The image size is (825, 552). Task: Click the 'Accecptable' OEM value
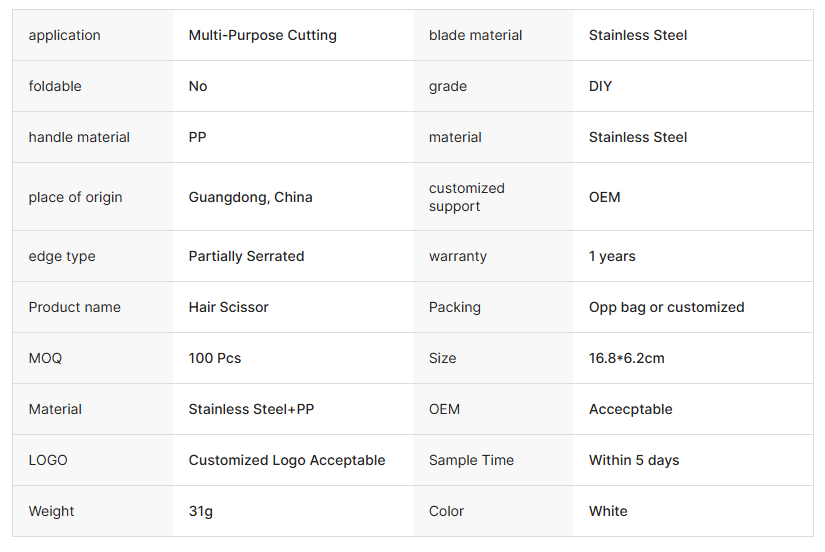coord(630,409)
